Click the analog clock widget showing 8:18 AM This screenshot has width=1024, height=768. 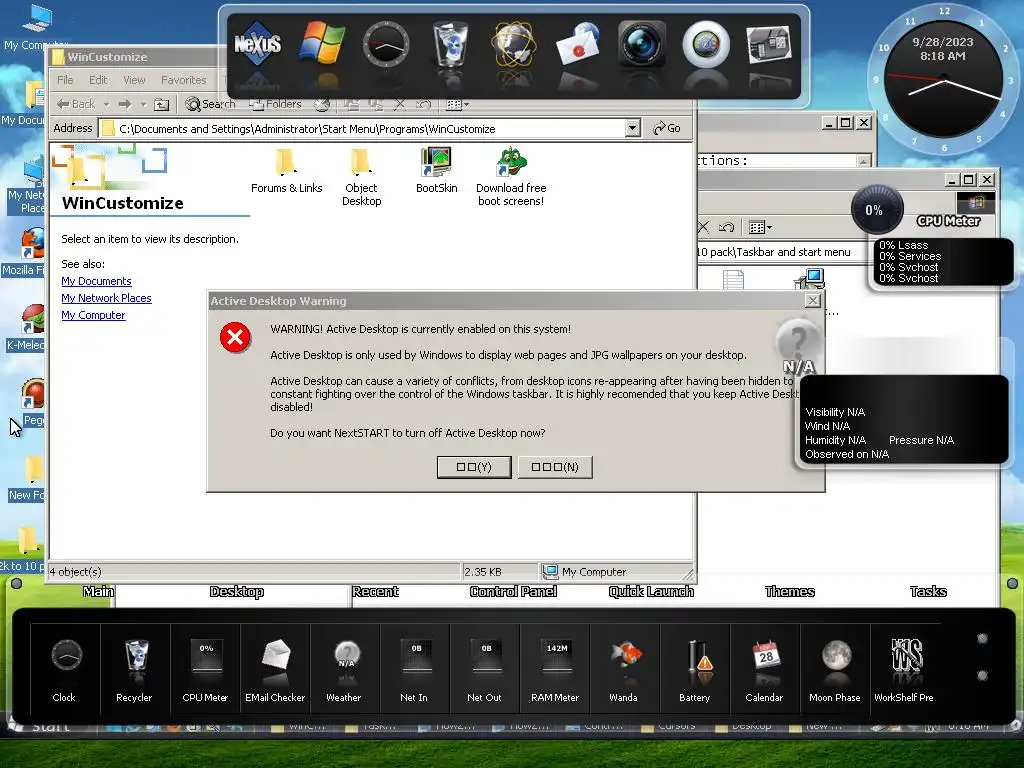coord(942,80)
